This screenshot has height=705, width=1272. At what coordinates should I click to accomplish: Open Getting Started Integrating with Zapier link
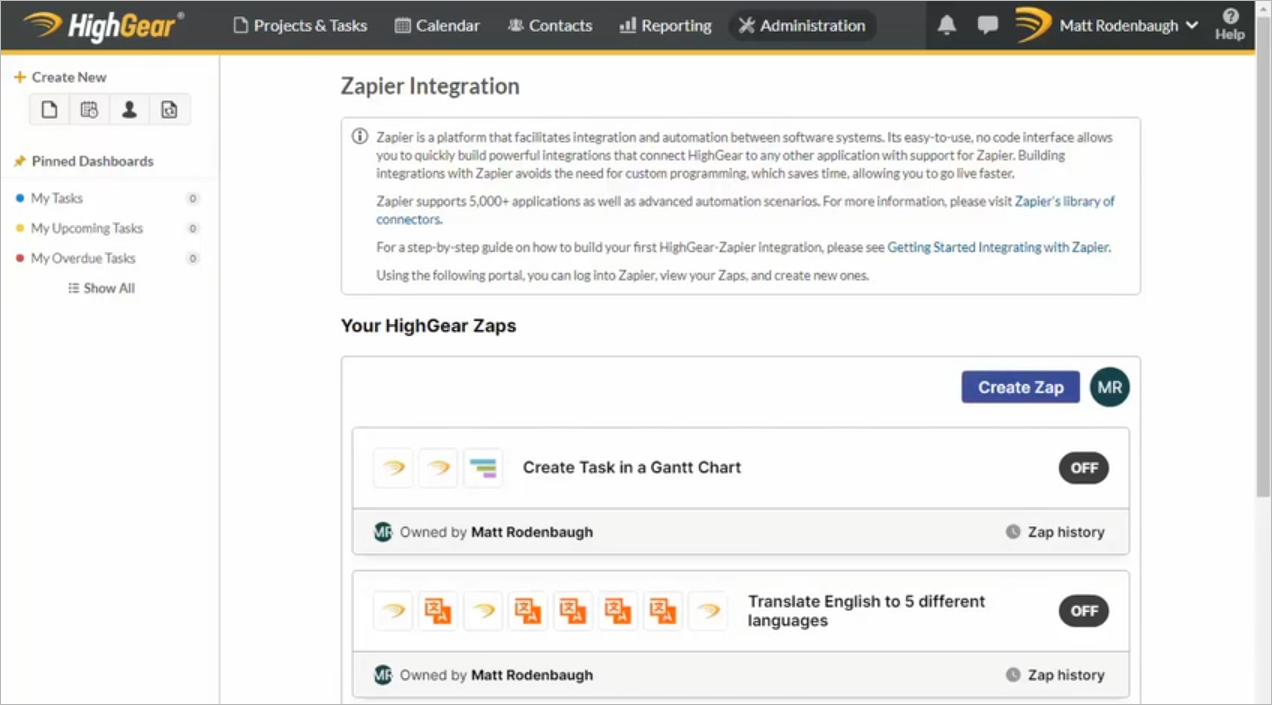pyautogui.click(x=998, y=247)
